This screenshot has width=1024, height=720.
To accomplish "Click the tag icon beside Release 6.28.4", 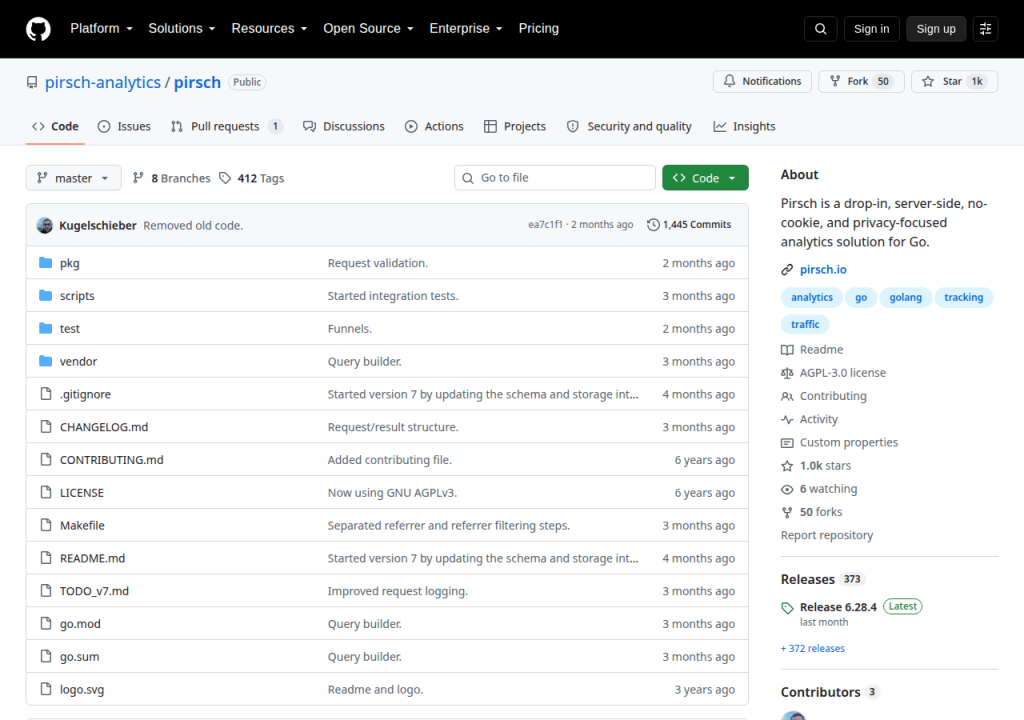I will 787,608.
